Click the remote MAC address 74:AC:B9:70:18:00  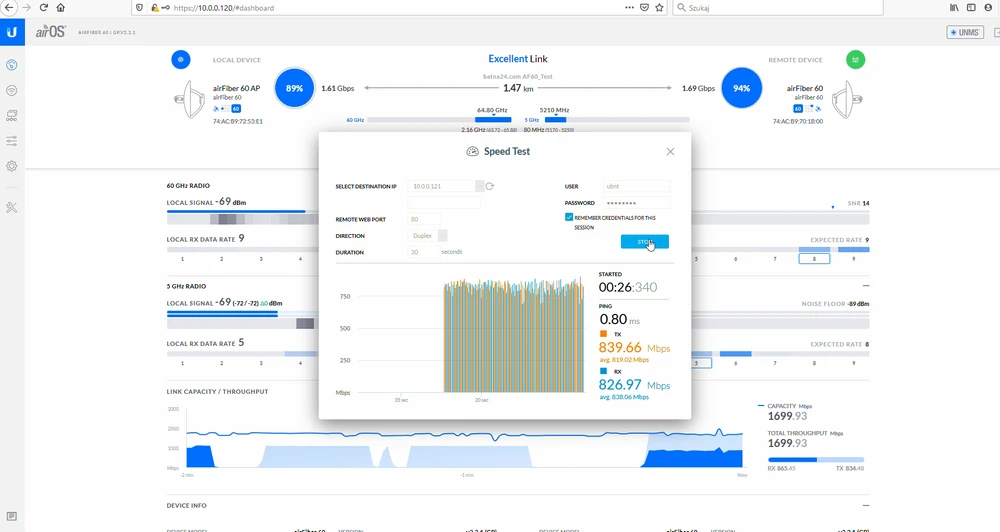point(798,121)
